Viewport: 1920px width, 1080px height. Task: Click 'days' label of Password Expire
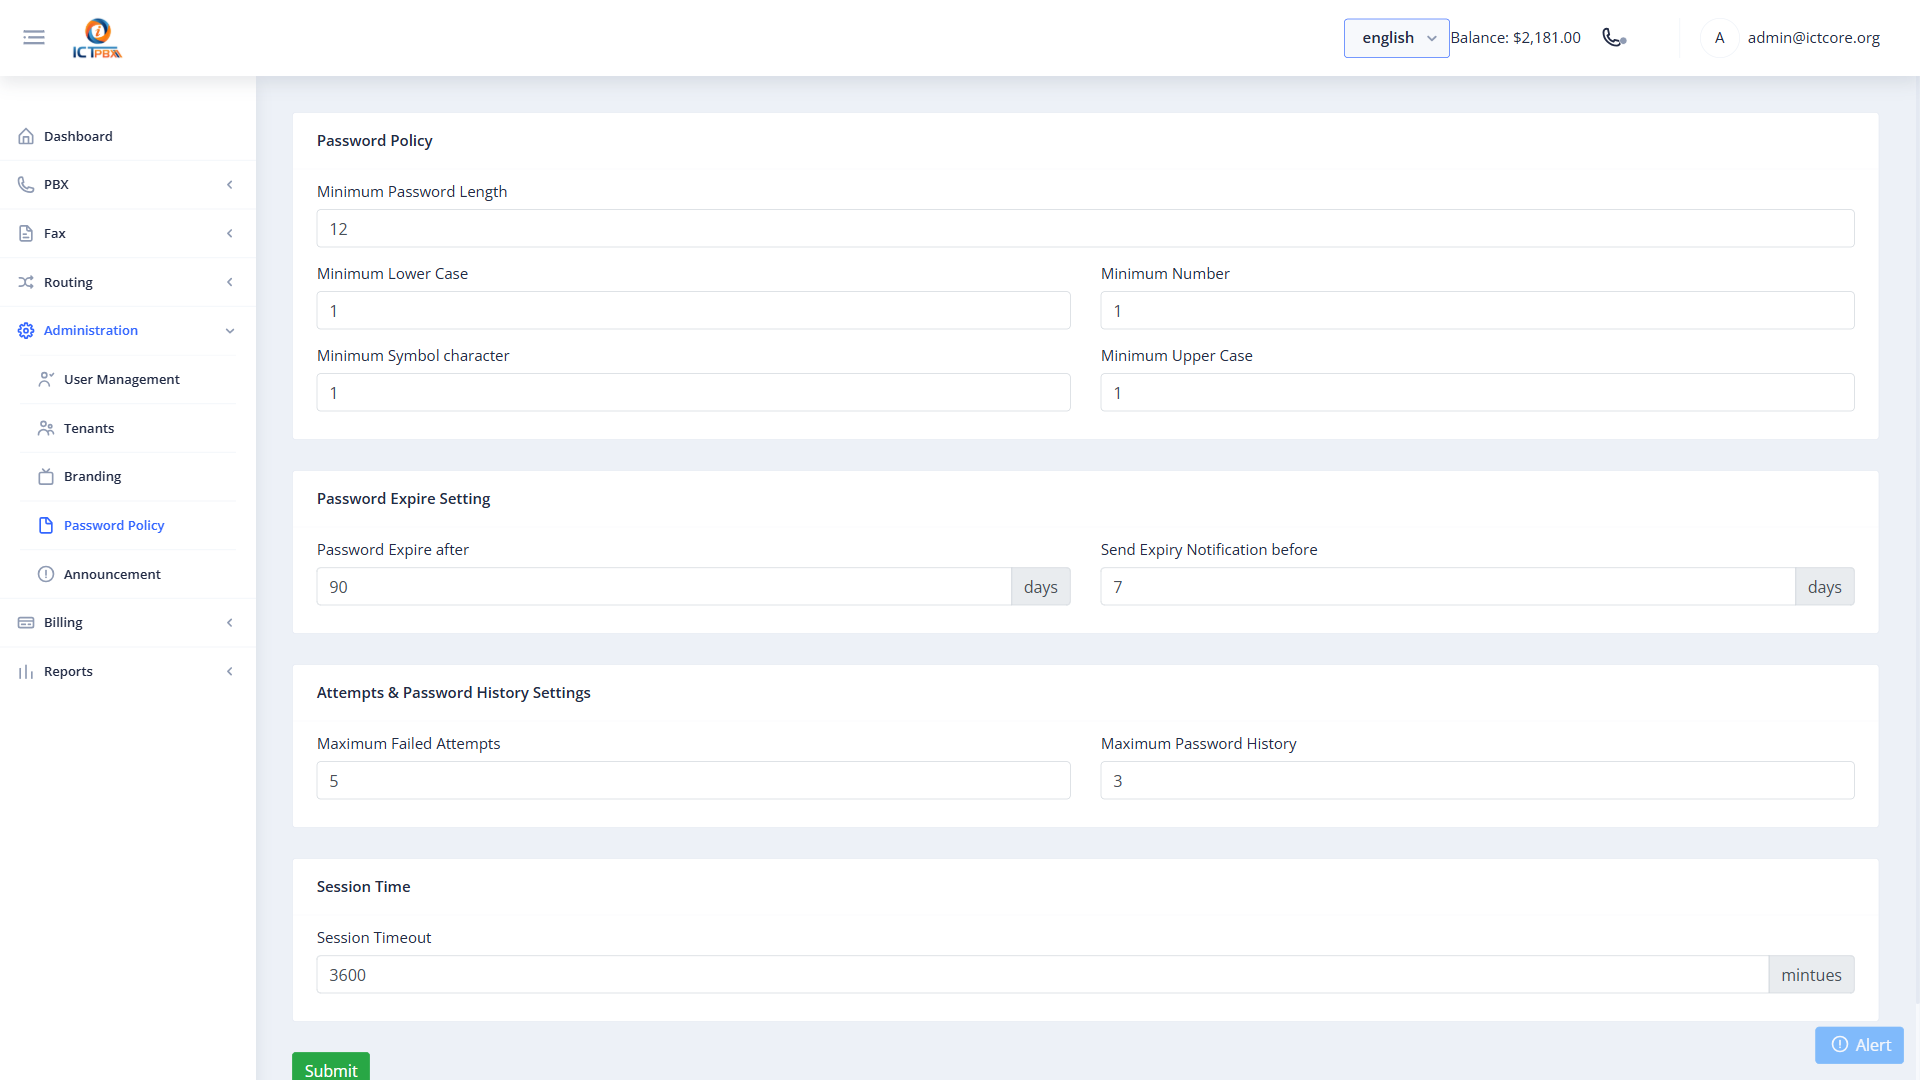pyautogui.click(x=1040, y=587)
